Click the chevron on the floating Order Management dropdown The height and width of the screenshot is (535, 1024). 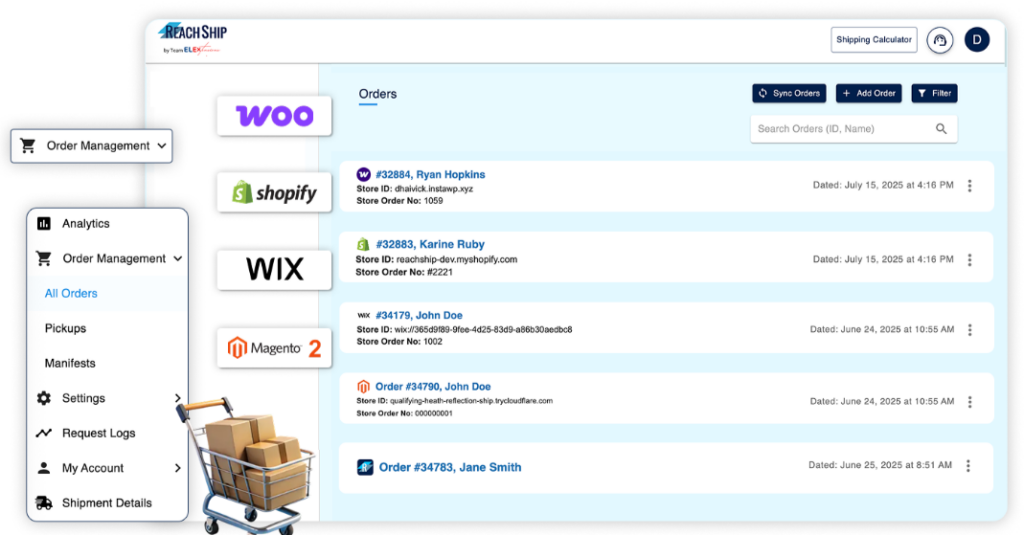(x=161, y=146)
